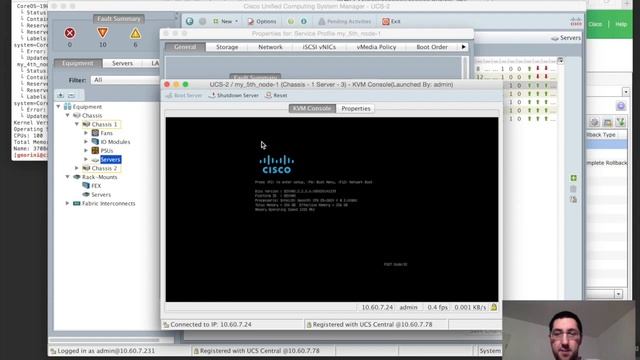640x360 pixels.
Task: Select the IO Modules tree item
Action: [x=116, y=142]
